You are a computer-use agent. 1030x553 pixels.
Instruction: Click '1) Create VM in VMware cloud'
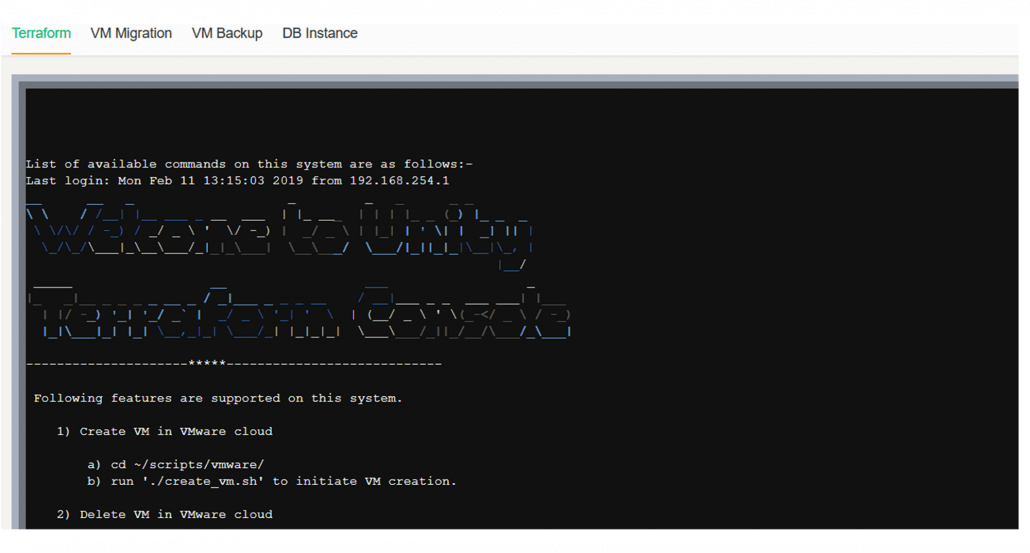164,431
